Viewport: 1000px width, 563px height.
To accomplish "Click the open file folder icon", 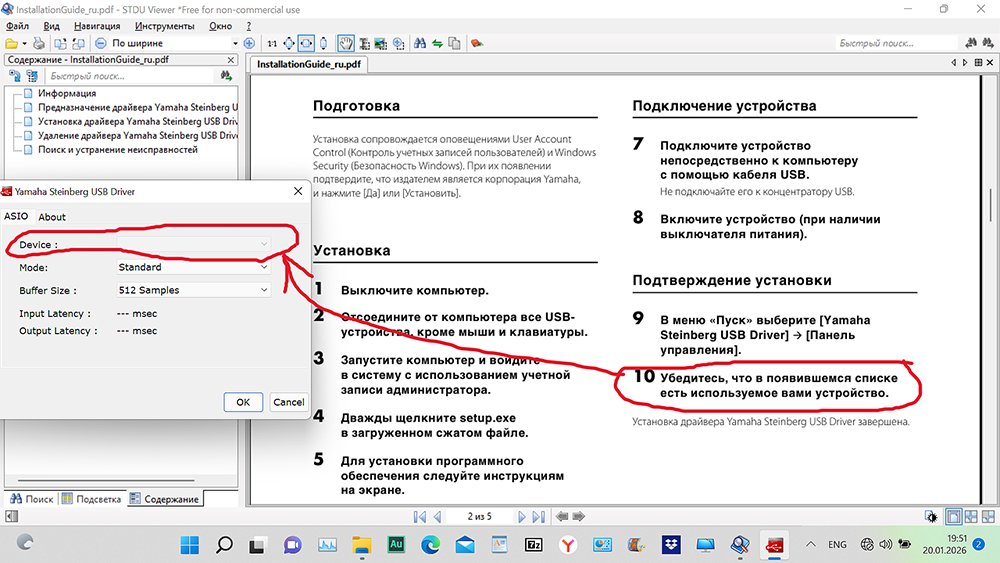I will pyautogui.click(x=11, y=43).
